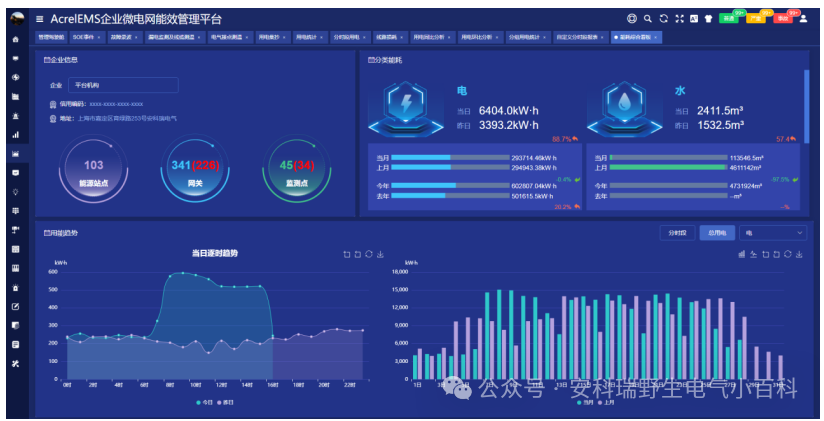Open the theme shirt icon
824x421 pixels.
pyautogui.click(x=708, y=18)
